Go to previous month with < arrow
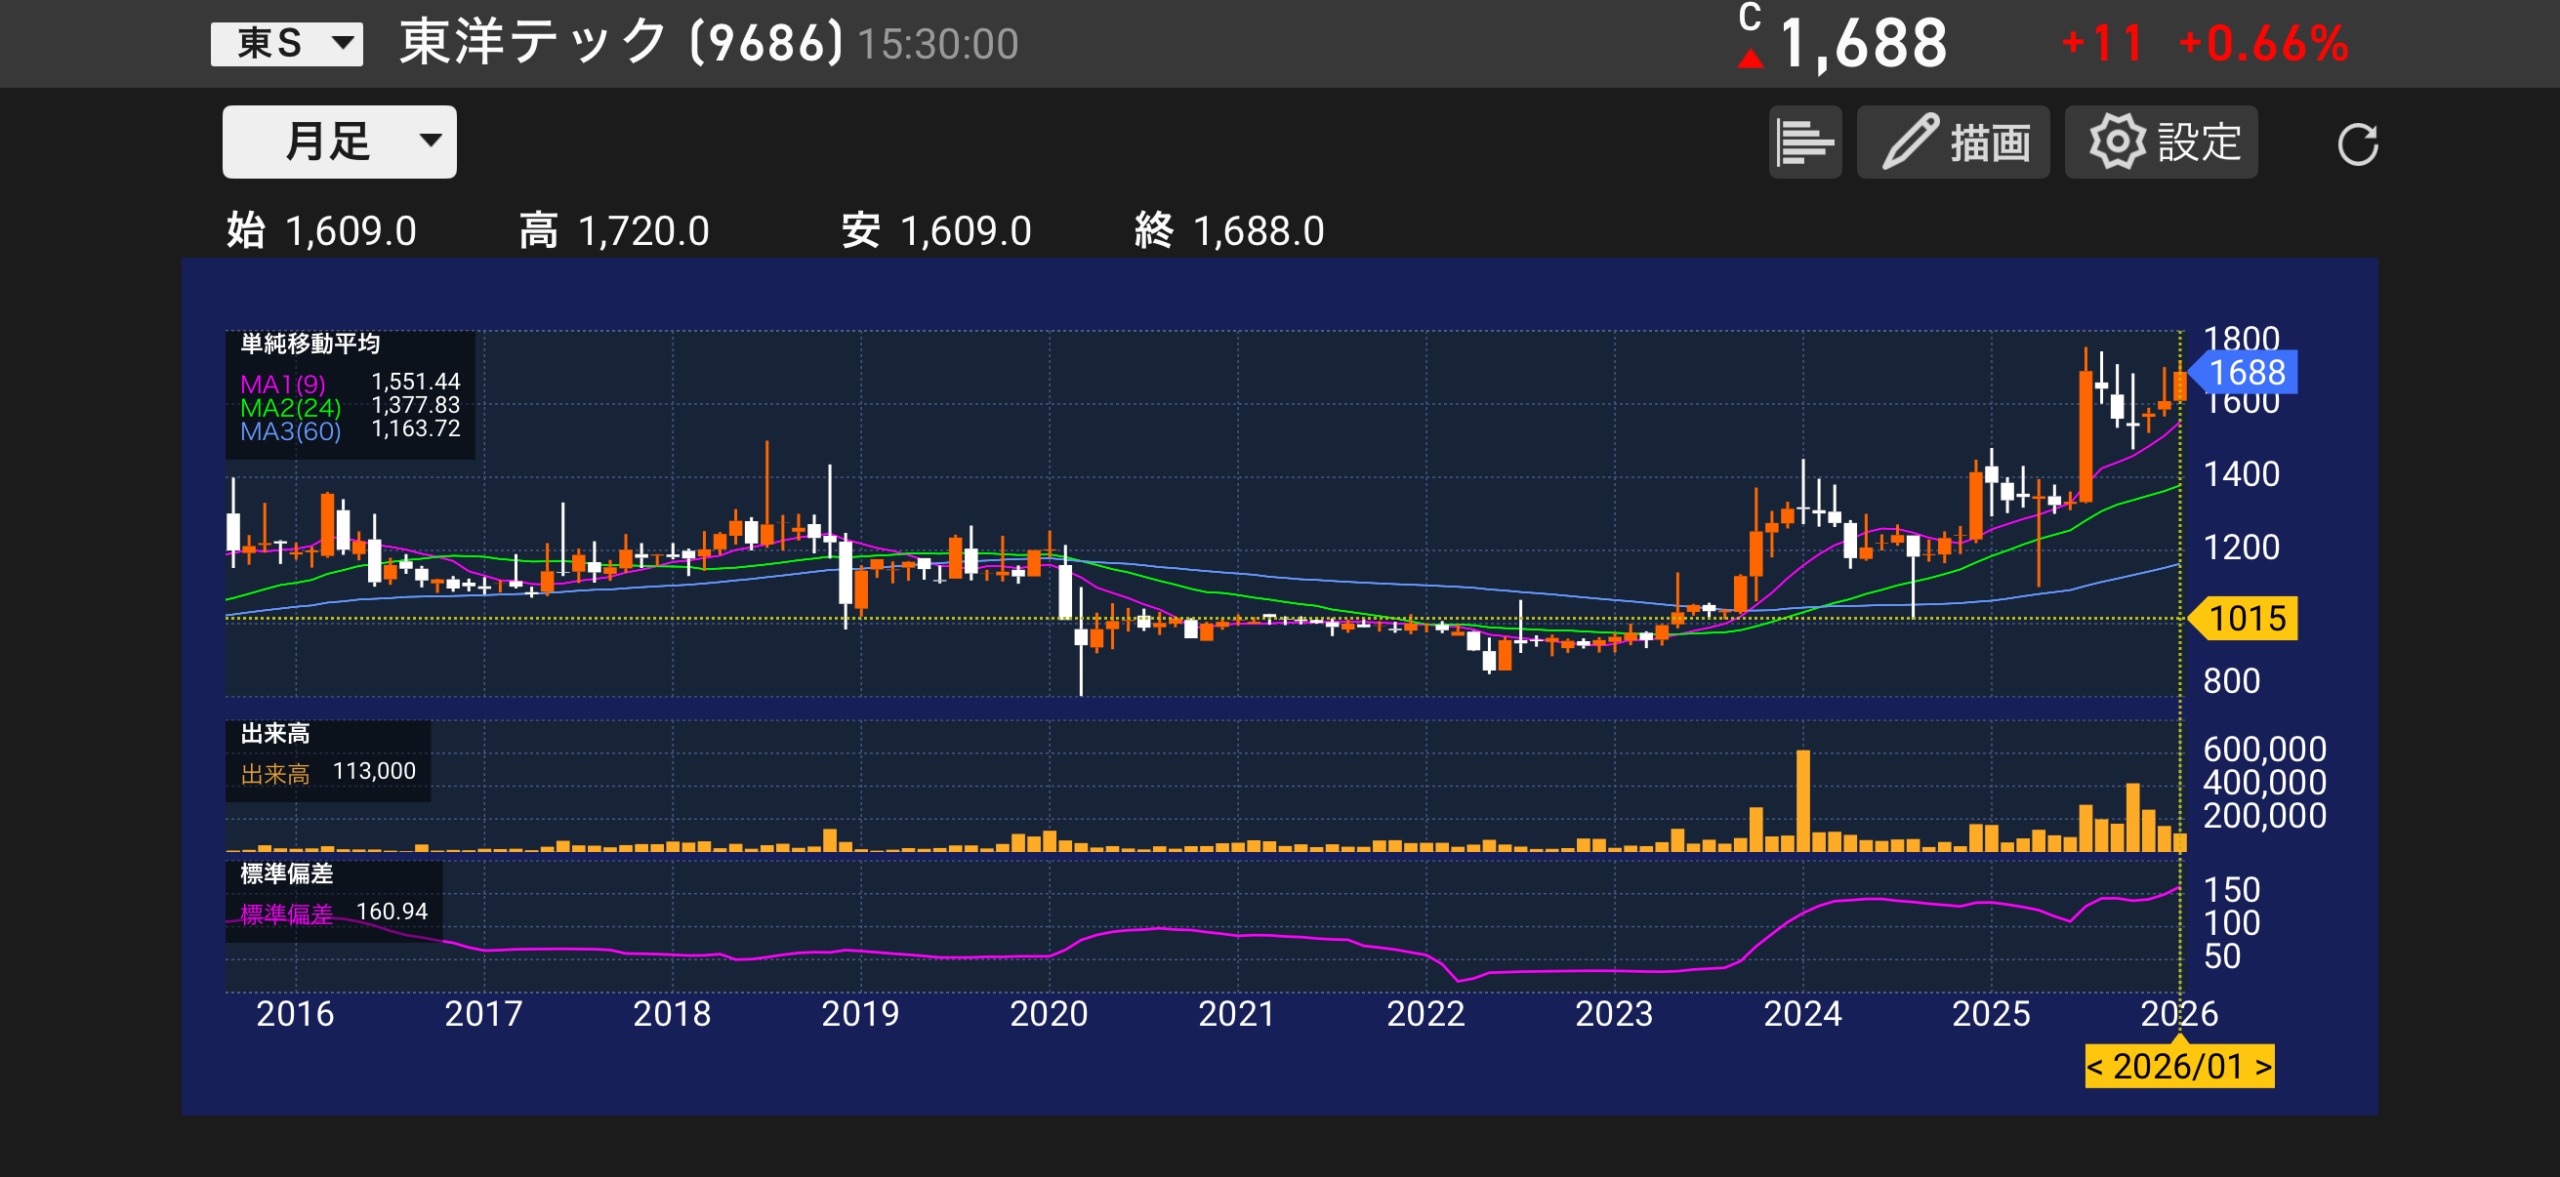The width and height of the screenshot is (2560, 1177). click(x=2095, y=1066)
